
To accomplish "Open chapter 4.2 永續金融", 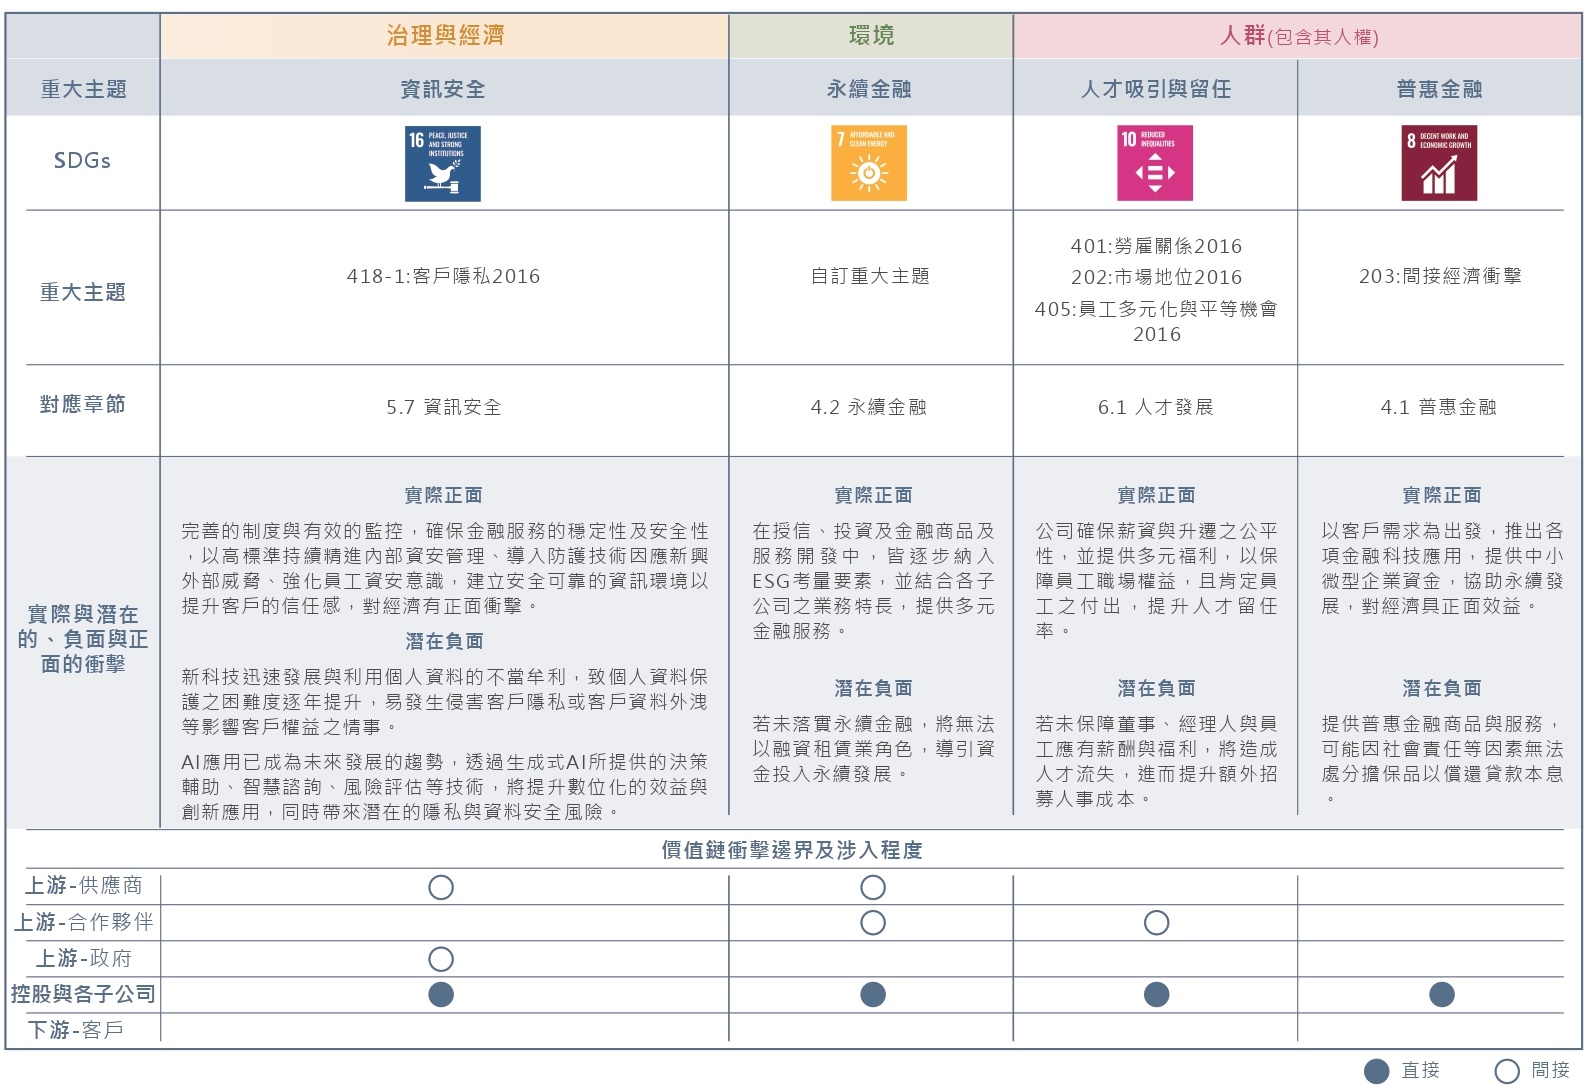I will (869, 407).
